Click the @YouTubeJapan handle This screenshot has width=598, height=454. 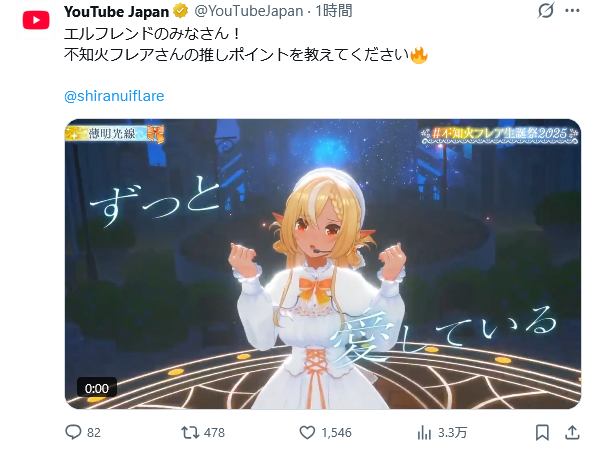pos(249,11)
